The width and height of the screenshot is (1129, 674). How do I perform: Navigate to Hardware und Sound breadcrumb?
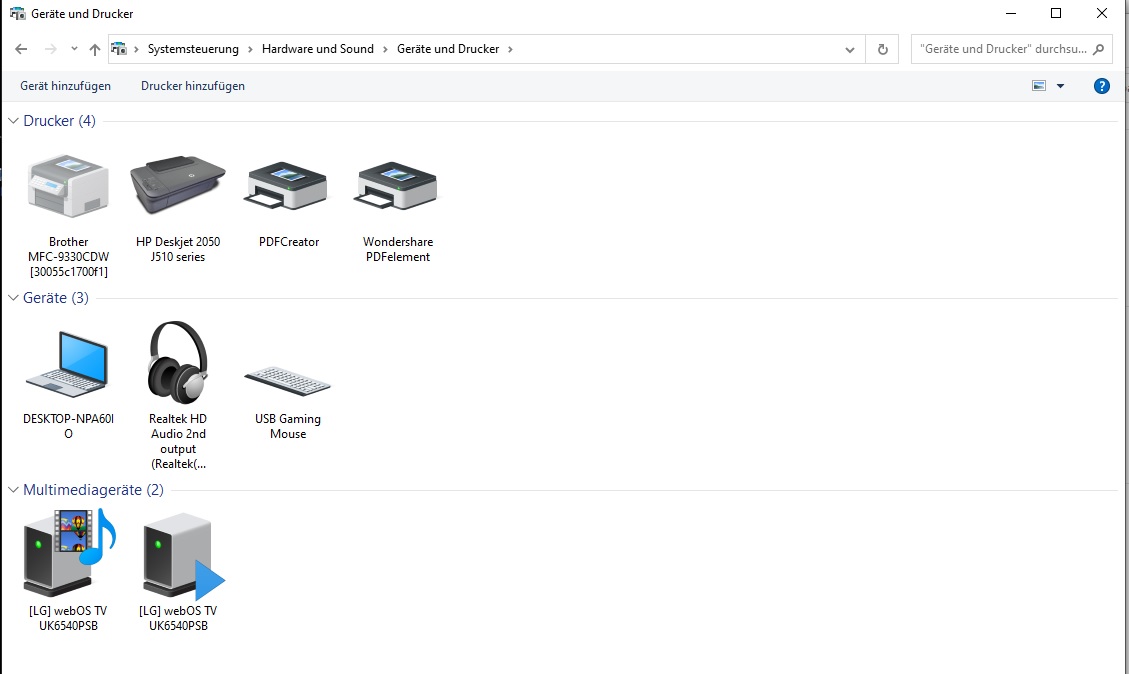tap(318, 49)
